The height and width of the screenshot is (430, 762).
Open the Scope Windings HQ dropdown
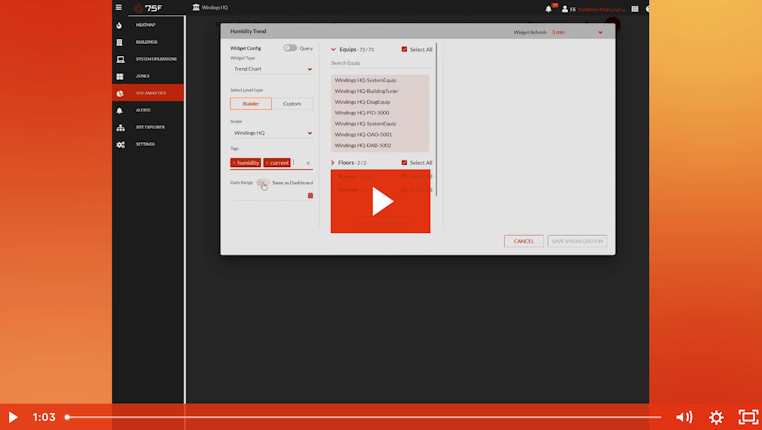[x=272, y=133]
